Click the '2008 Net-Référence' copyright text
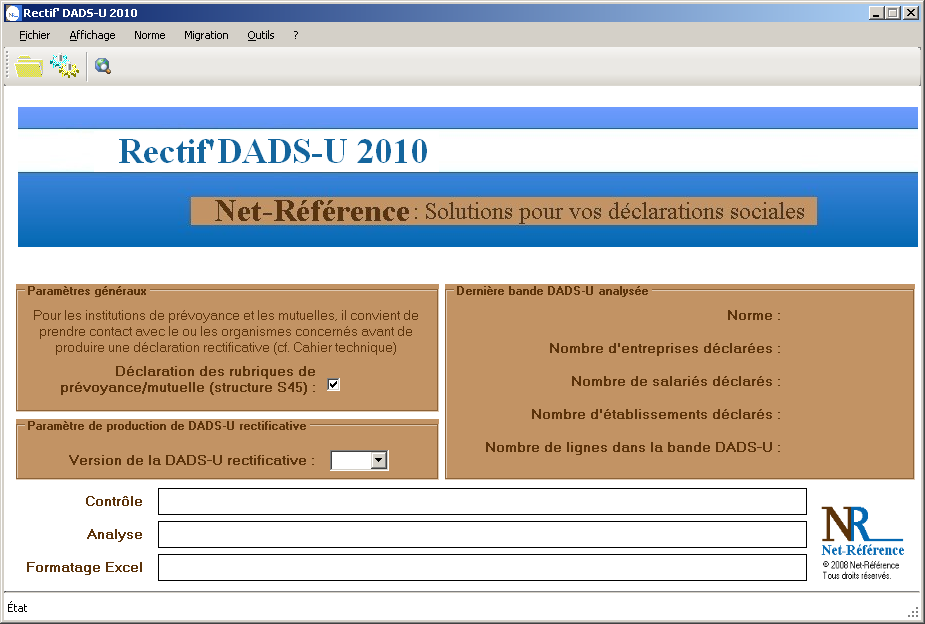The image size is (925, 624). coord(861,565)
